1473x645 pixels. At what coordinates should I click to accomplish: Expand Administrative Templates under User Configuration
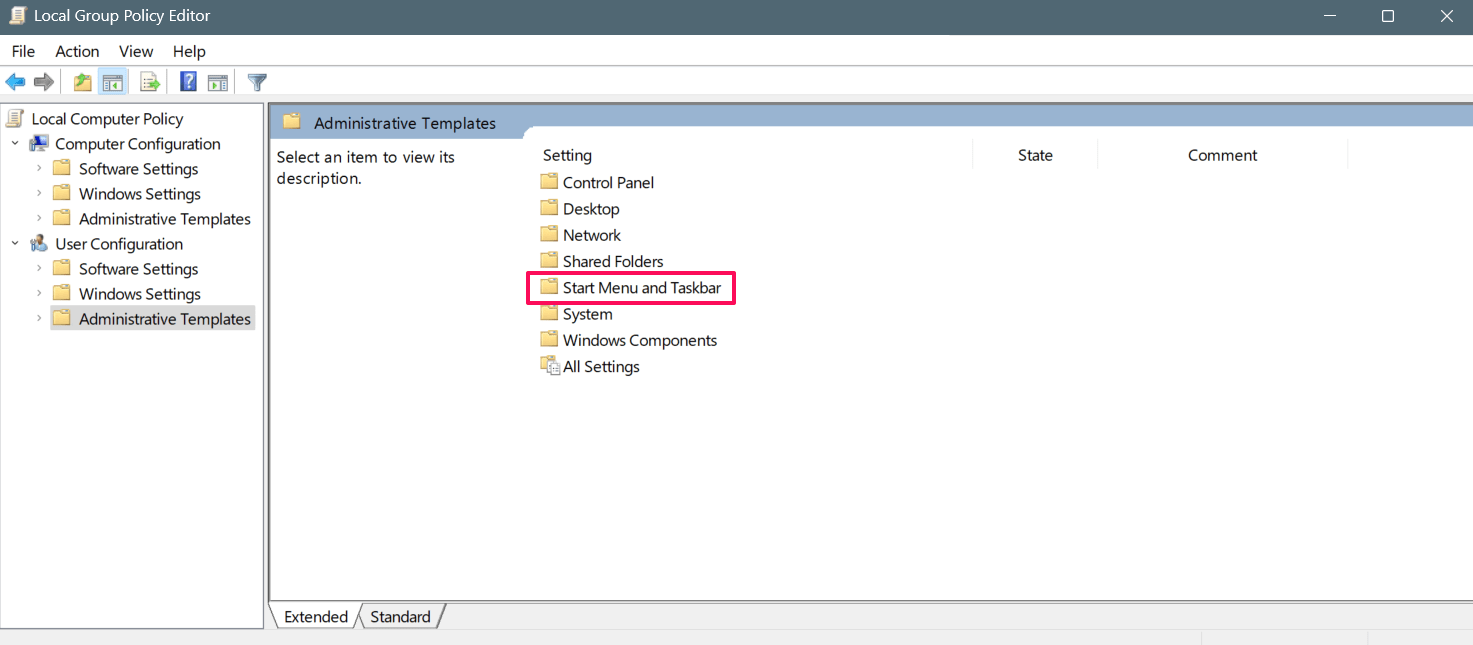(39, 319)
